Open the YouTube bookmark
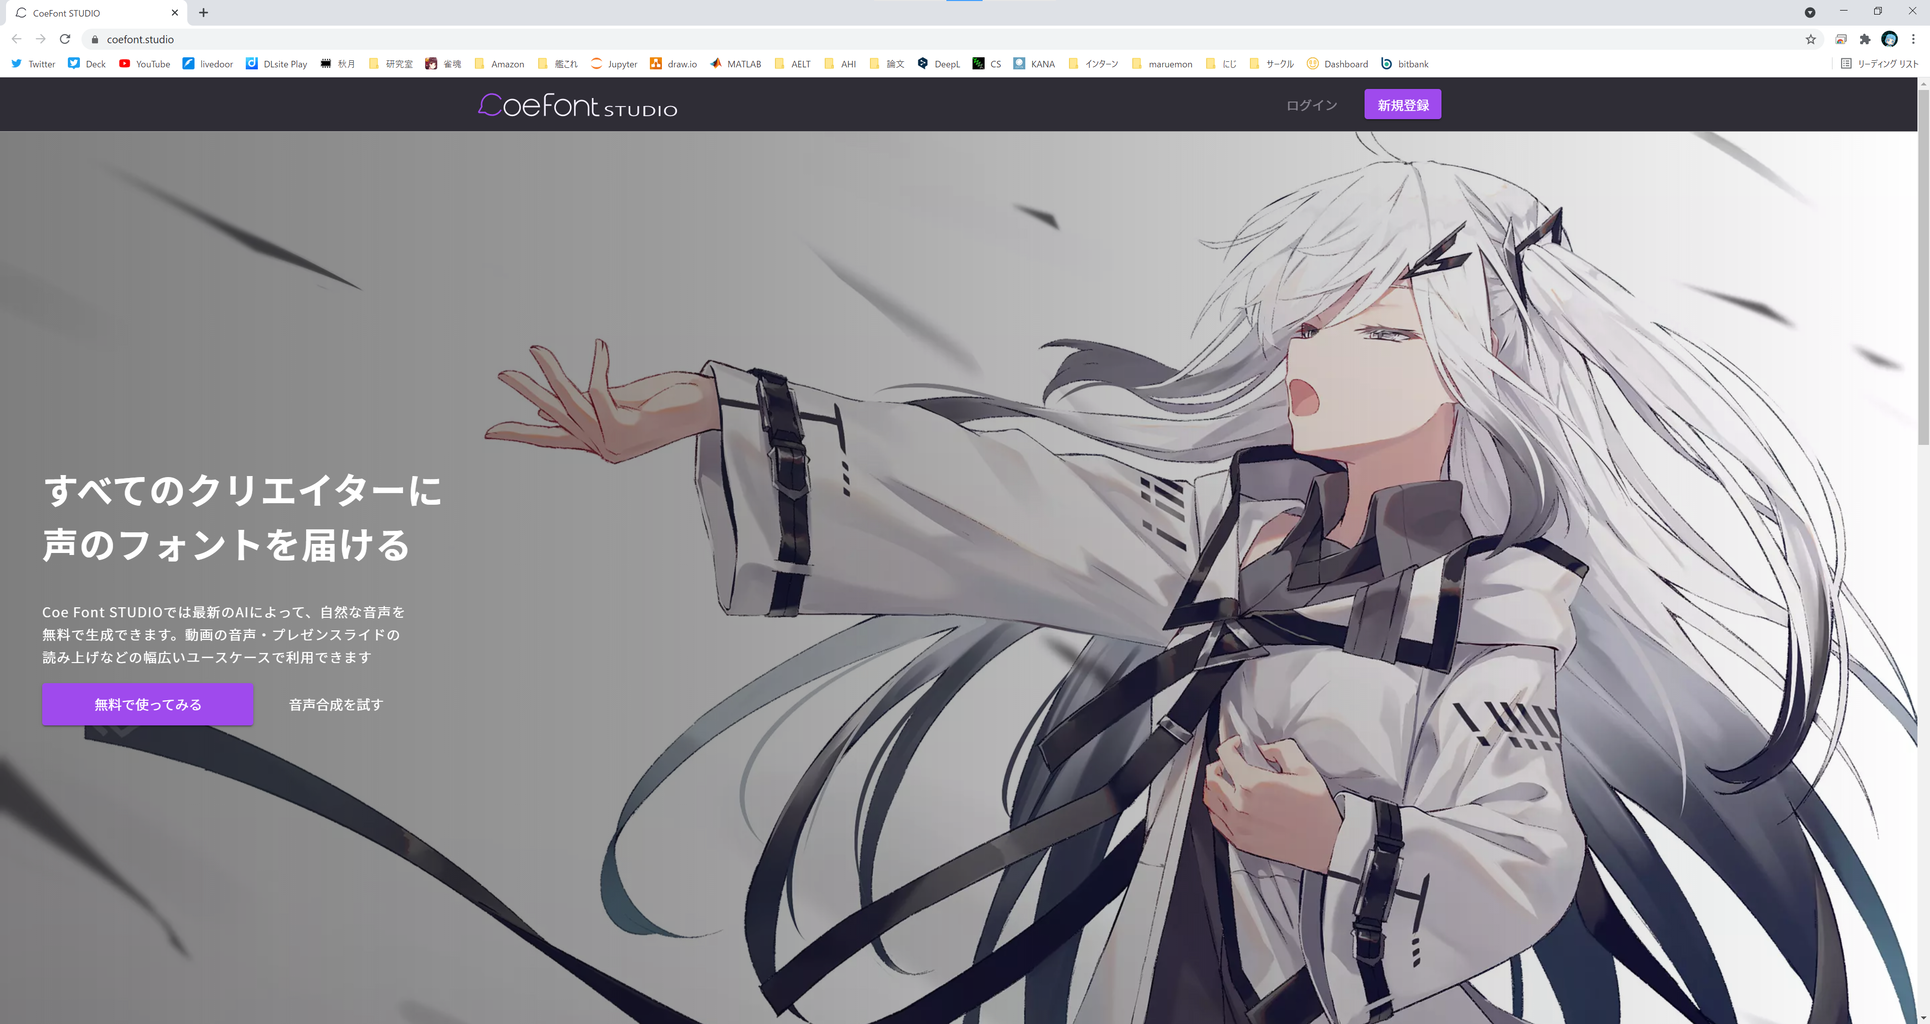The width and height of the screenshot is (1930, 1024). 144,64
